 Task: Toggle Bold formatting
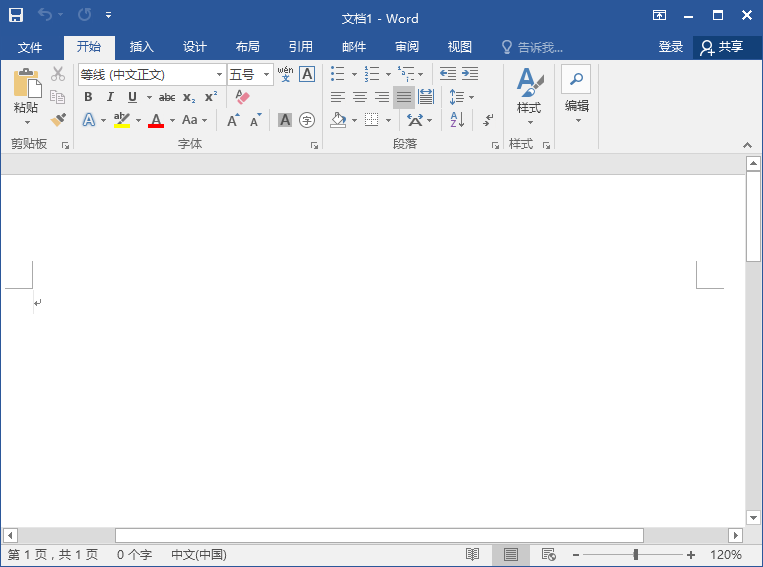(x=88, y=97)
